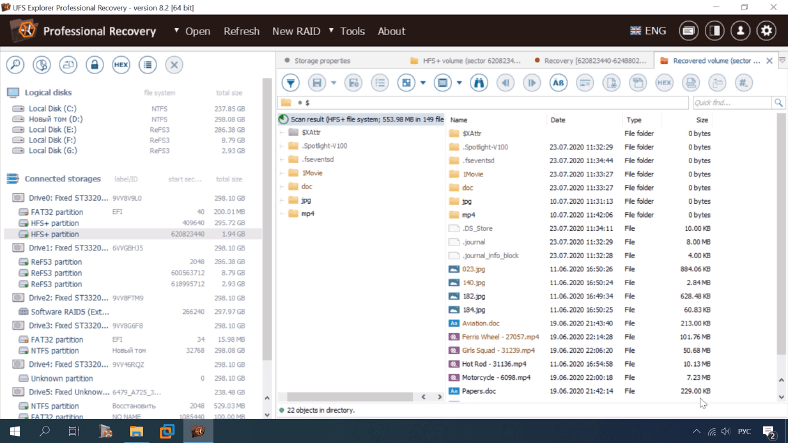Open settings via the header gear icon
The image size is (788, 443).
tap(766, 31)
